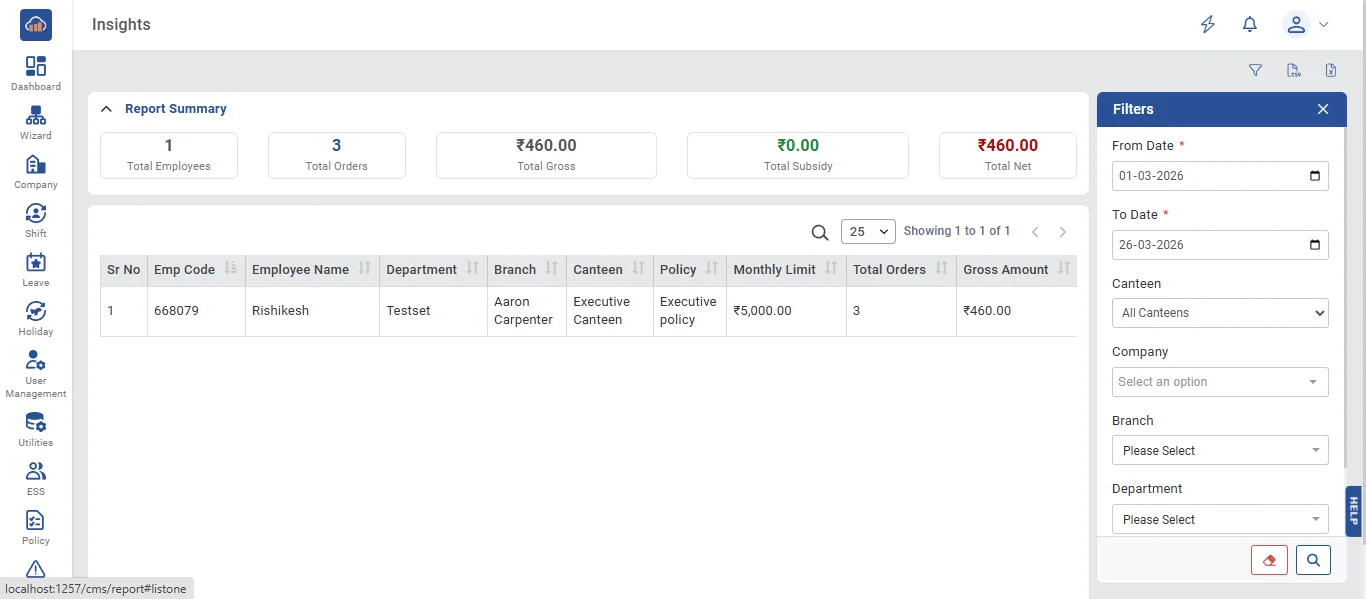Open the table search magnifier
Image resolution: width=1366 pixels, height=599 pixels.
click(820, 232)
